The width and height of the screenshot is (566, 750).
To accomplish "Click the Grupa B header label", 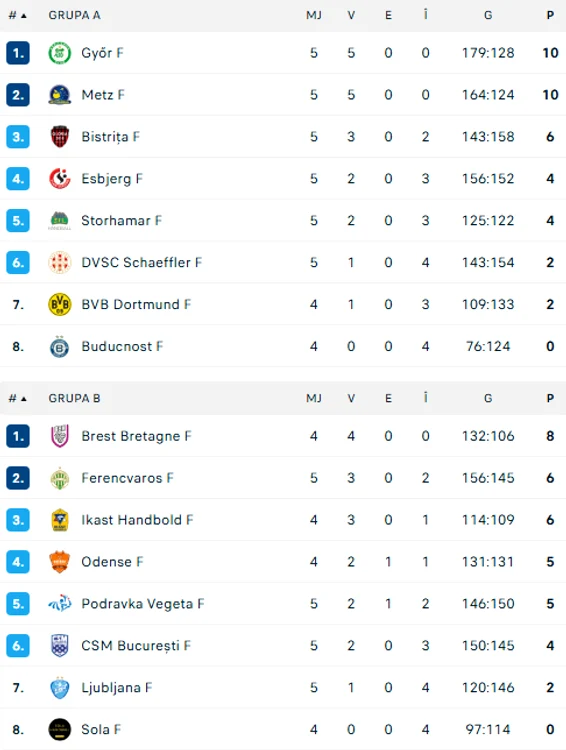I will click(74, 398).
